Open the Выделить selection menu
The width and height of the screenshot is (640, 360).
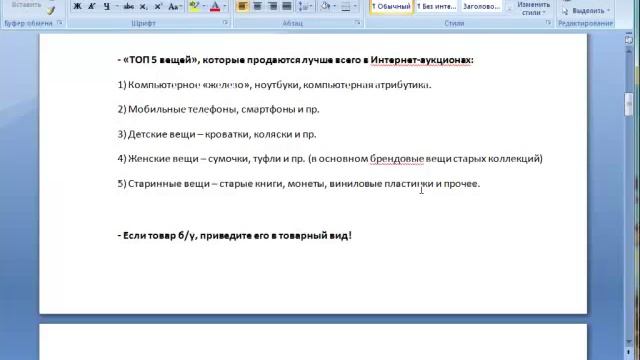pos(586,11)
